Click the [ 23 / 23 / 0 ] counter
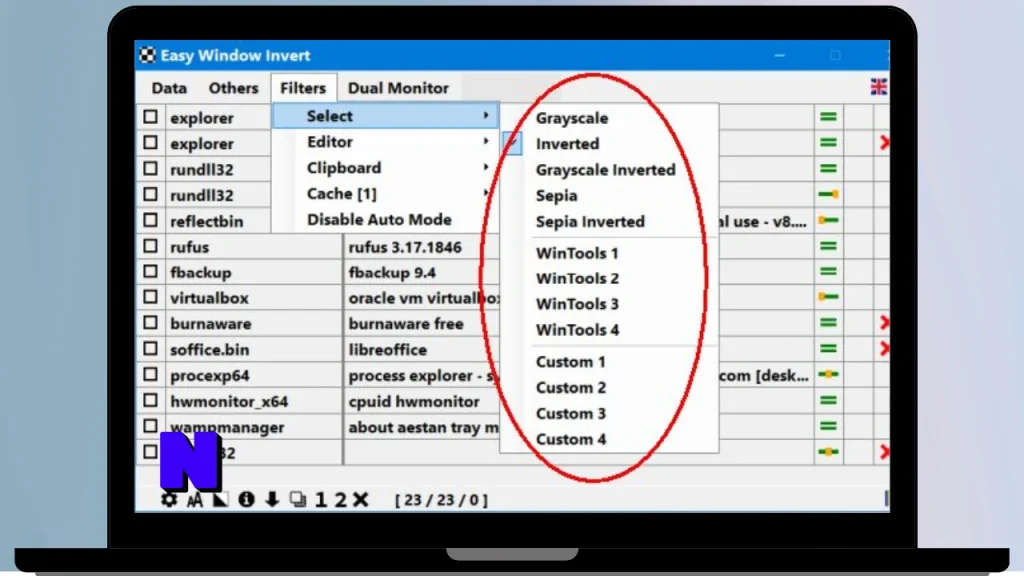This screenshot has width=1024, height=576. [x=441, y=500]
